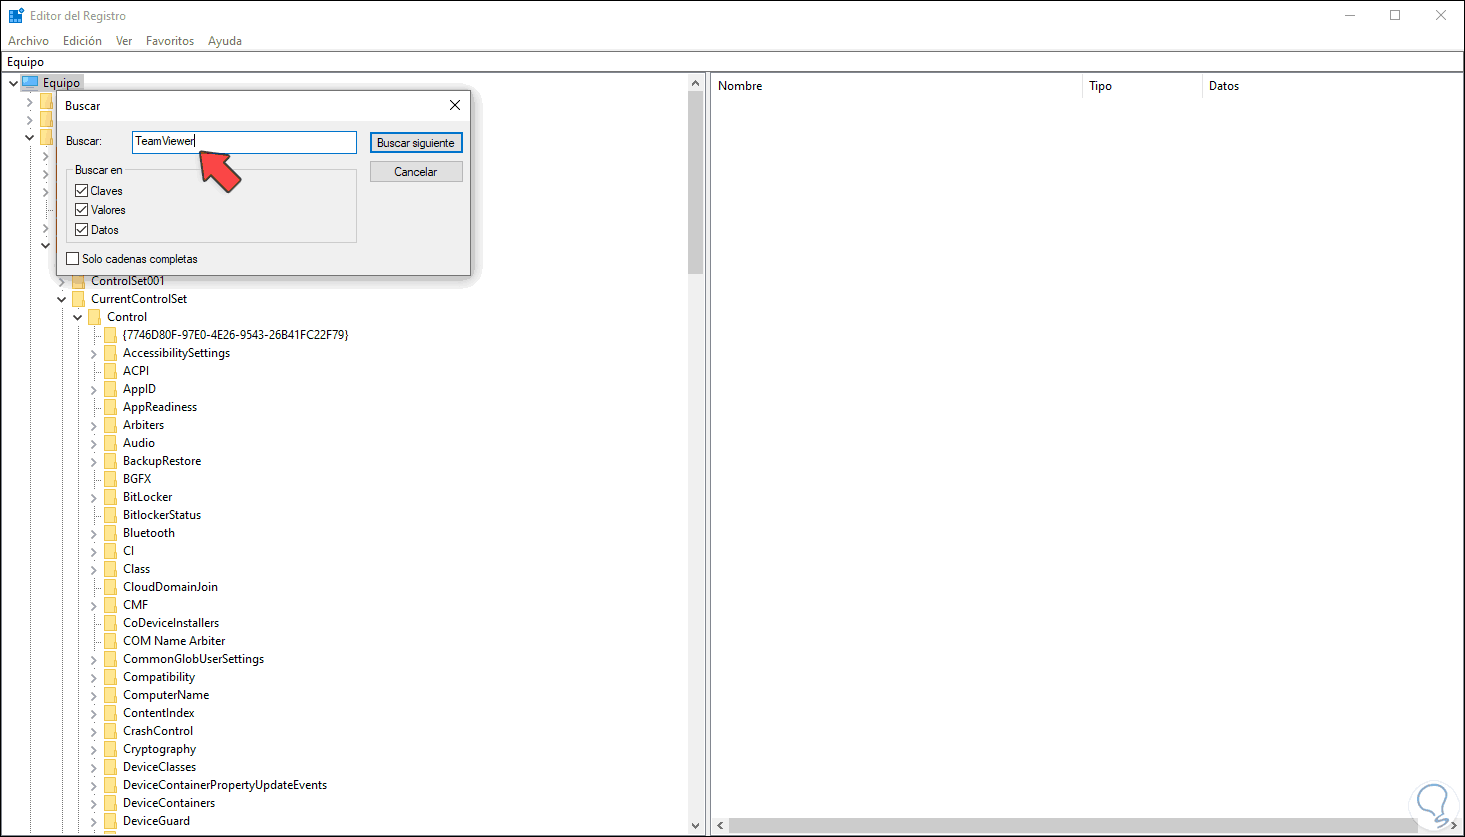Click the CMF folder icon
The width and height of the screenshot is (1465, 837).
[111, 605]
